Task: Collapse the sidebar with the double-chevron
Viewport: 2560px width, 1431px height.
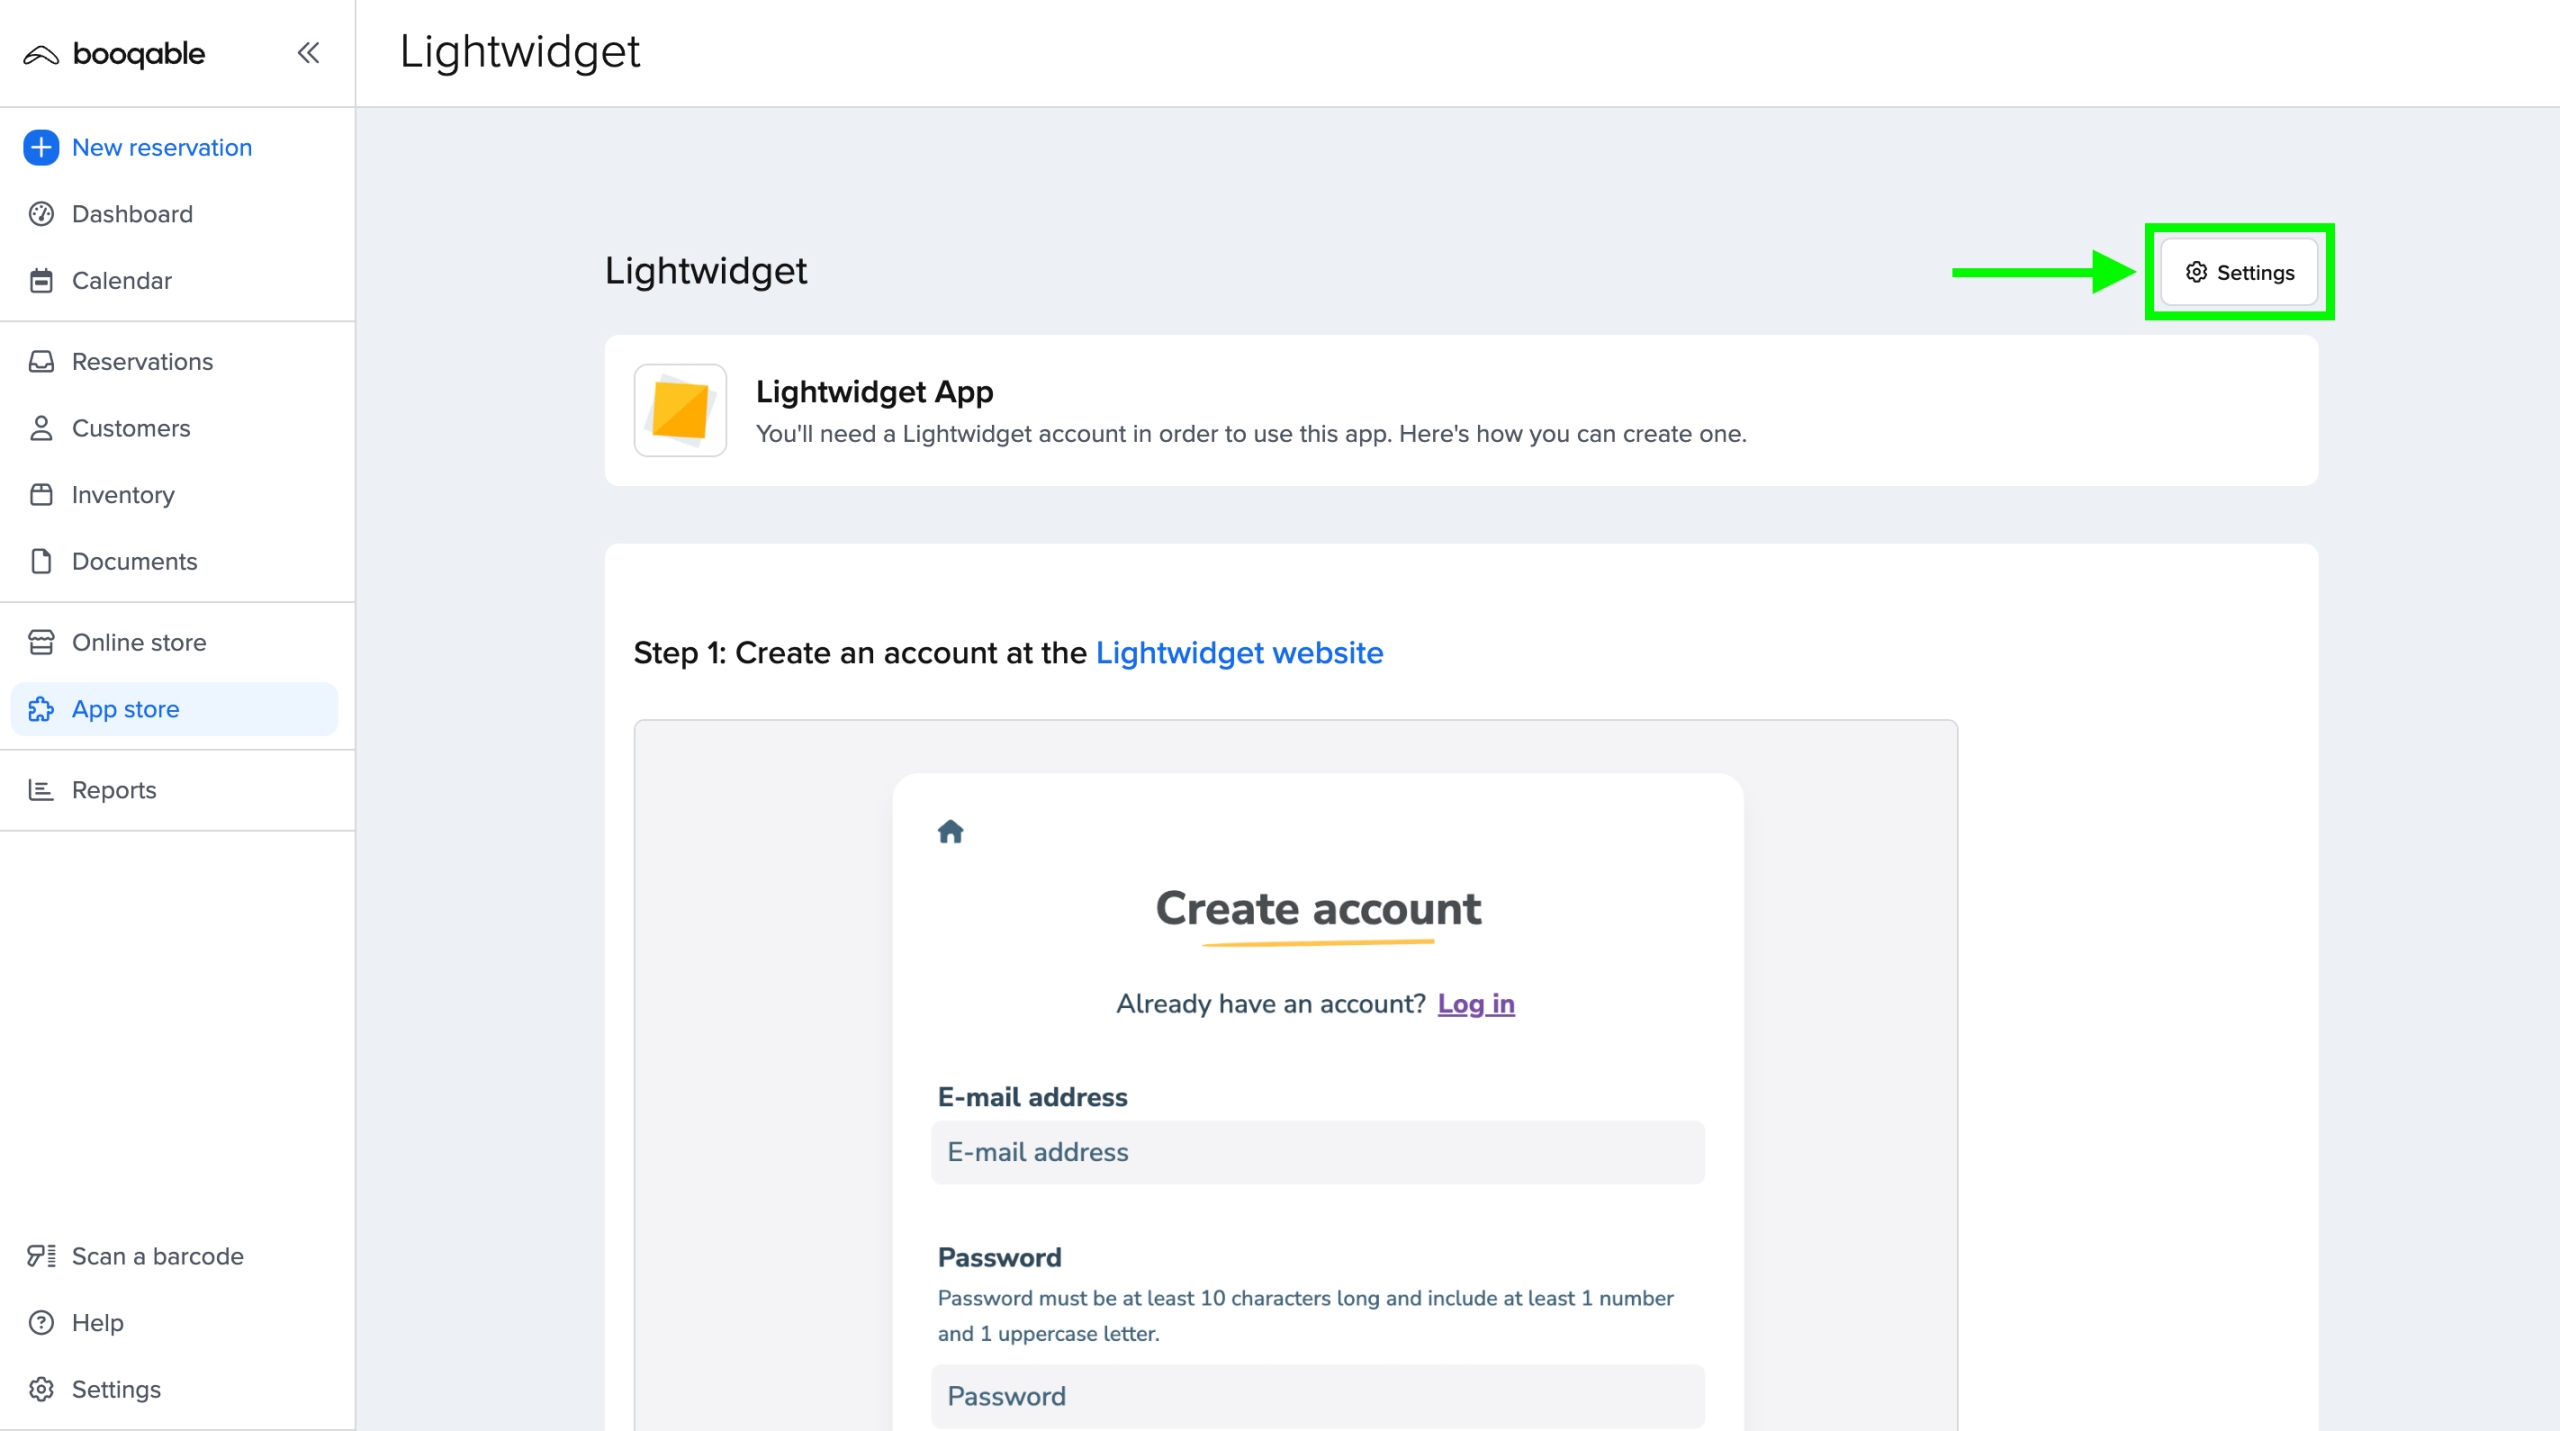Action: tap(308, 53)
